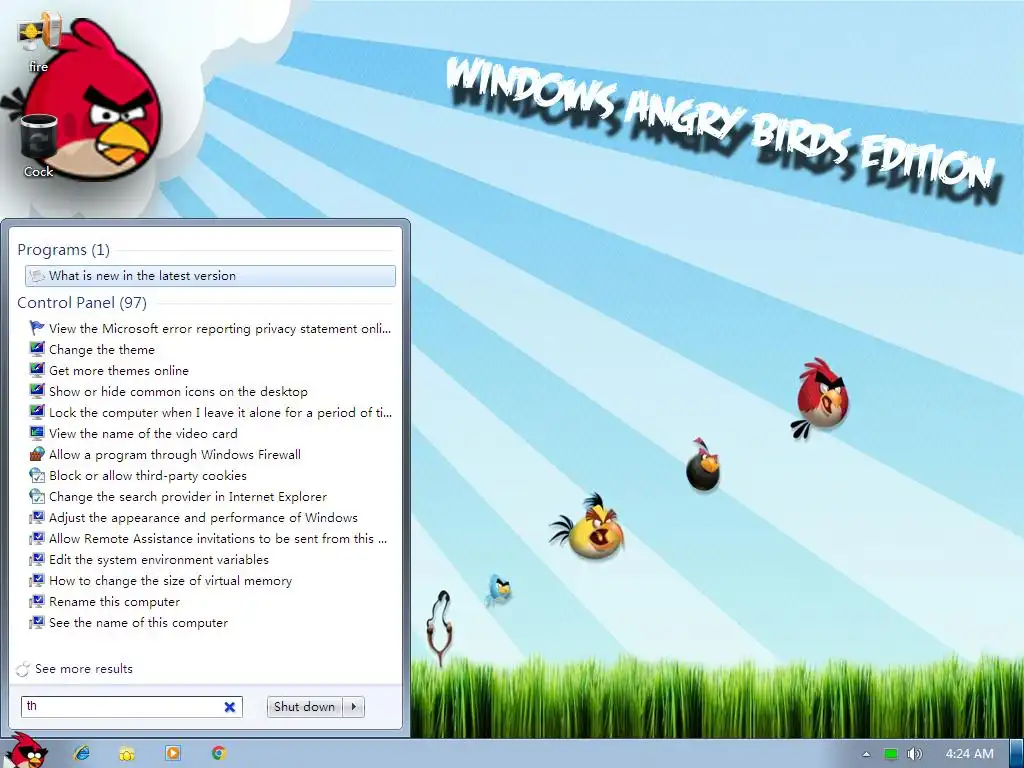Viewport: 1024px width, 768px height.
Task: Click the green network tray icon
Action: pyautogui.click(x=891, y=754)
